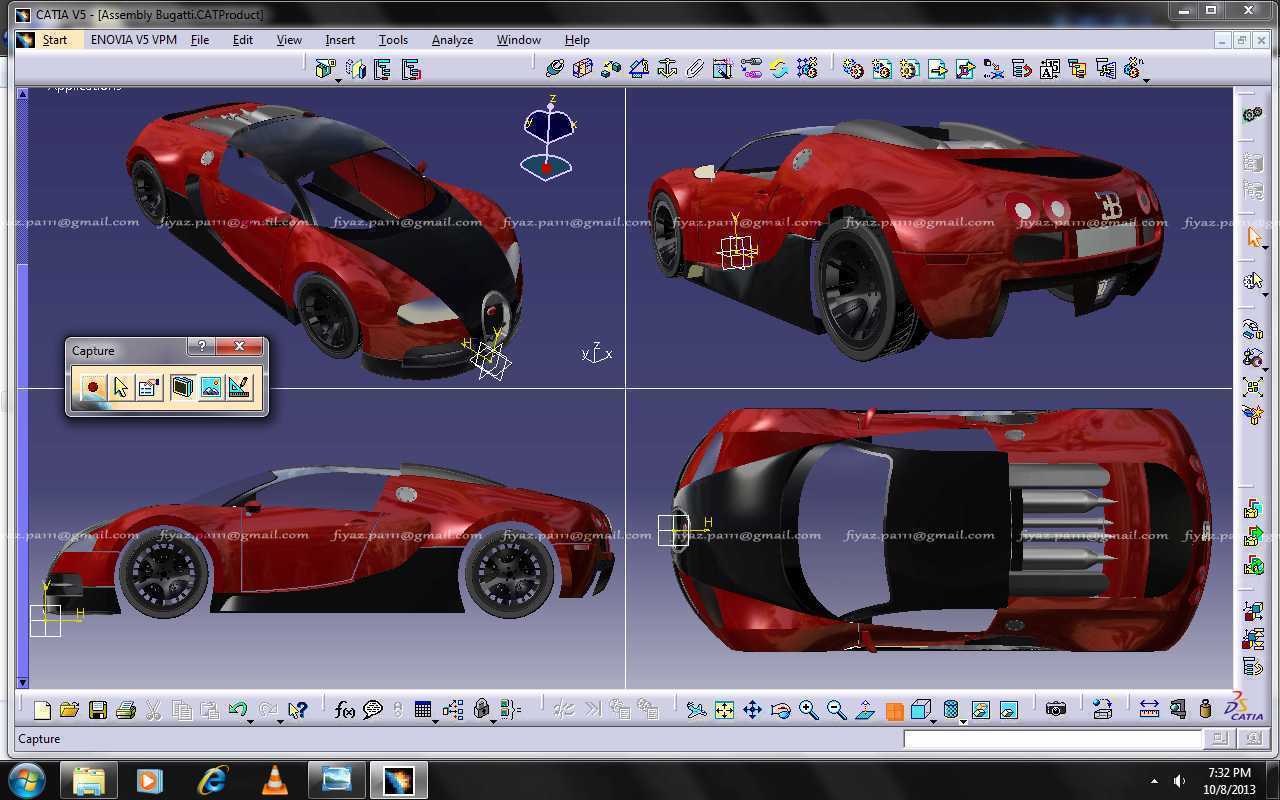Click the paperclip Fix Together icon
The image size is (1280, 800).
[x=695, y=68]
